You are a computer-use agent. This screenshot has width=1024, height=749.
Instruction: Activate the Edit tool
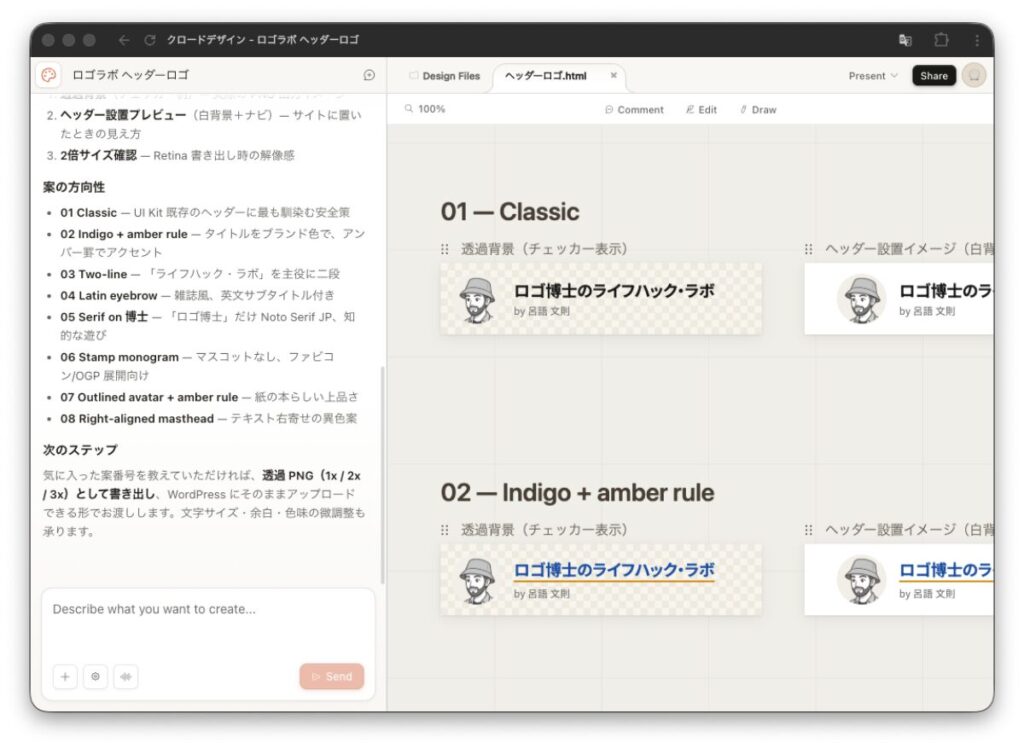(x=701, y=110)
